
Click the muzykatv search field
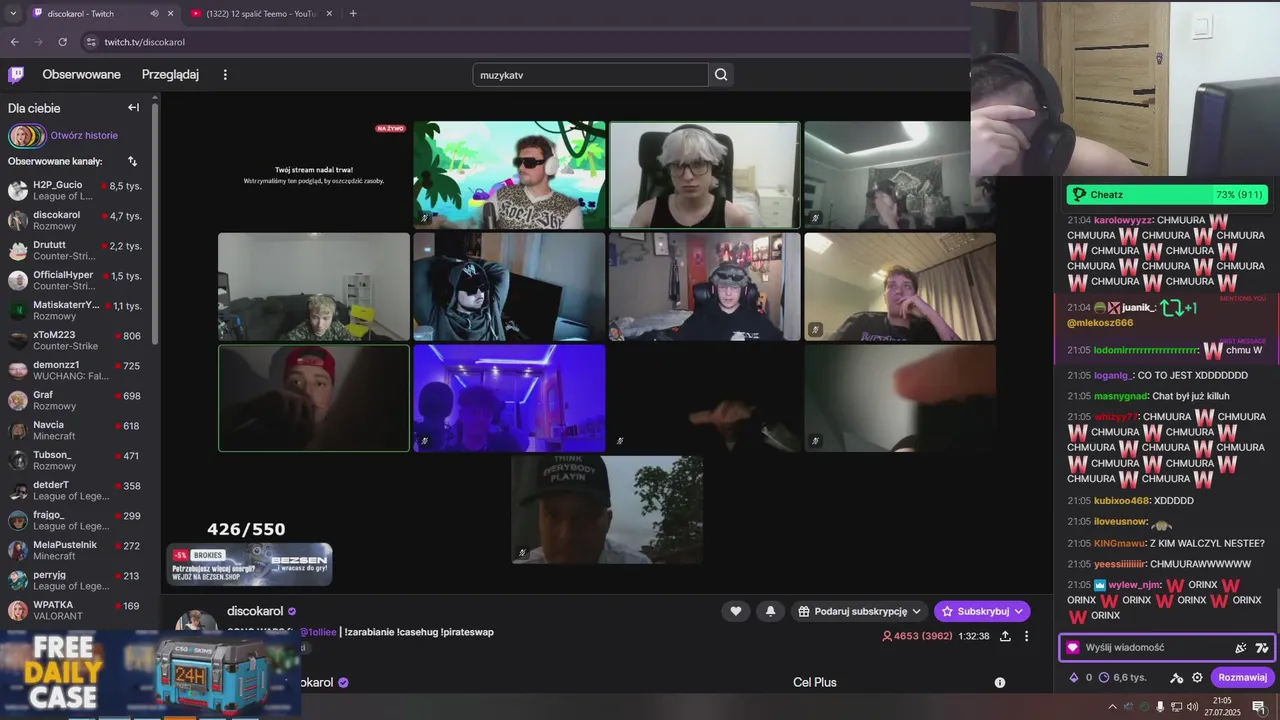(x=590, y=75)
